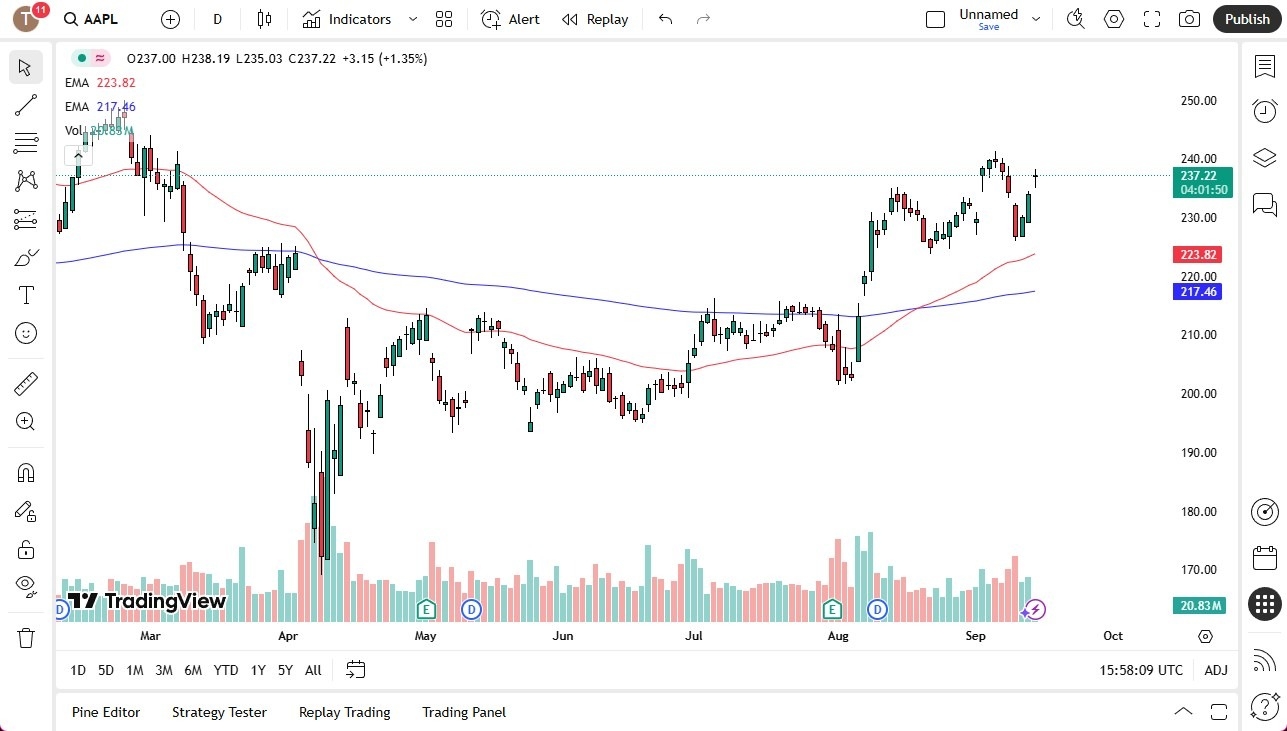Click the green series color dot in the legend
1287x731 pixels.
point(81,58)
